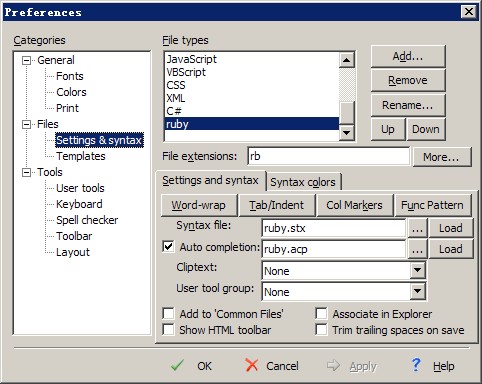Image resolution: width=482 pixels, height=384 pixels.
Task: Collapse the General tree node
Action: point(26,60)
